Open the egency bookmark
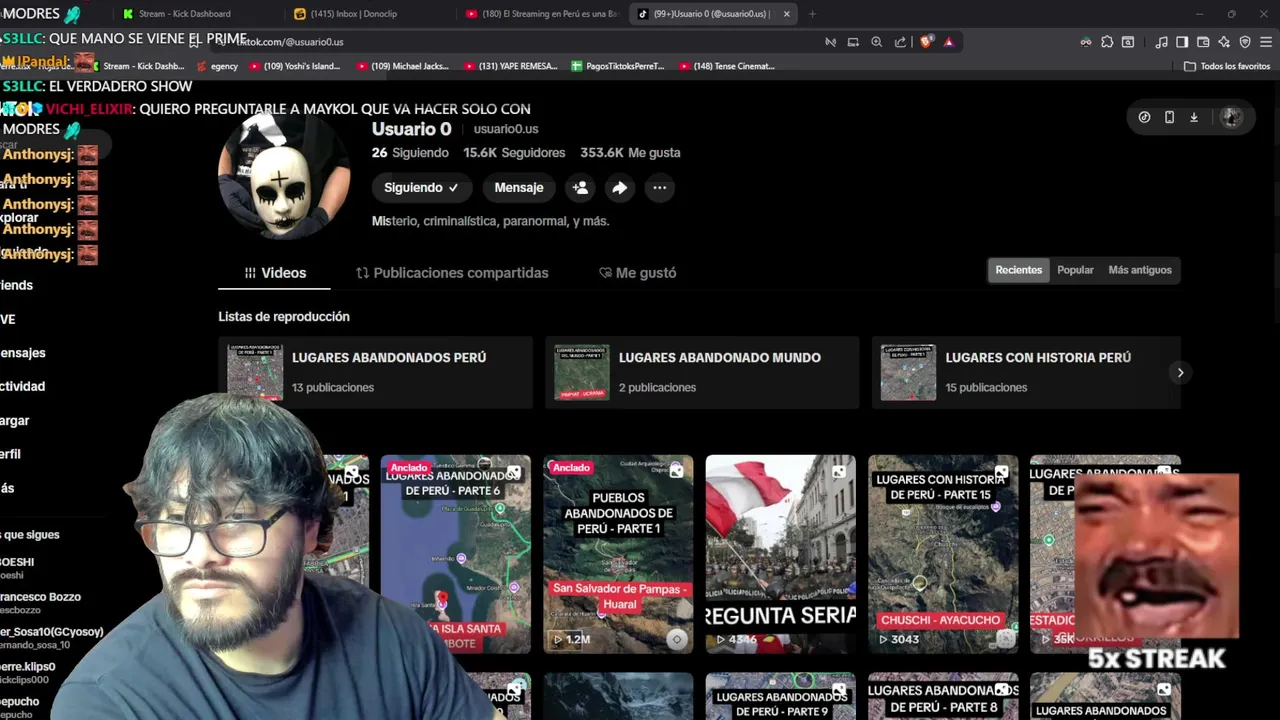 click(x=217, y=66)
